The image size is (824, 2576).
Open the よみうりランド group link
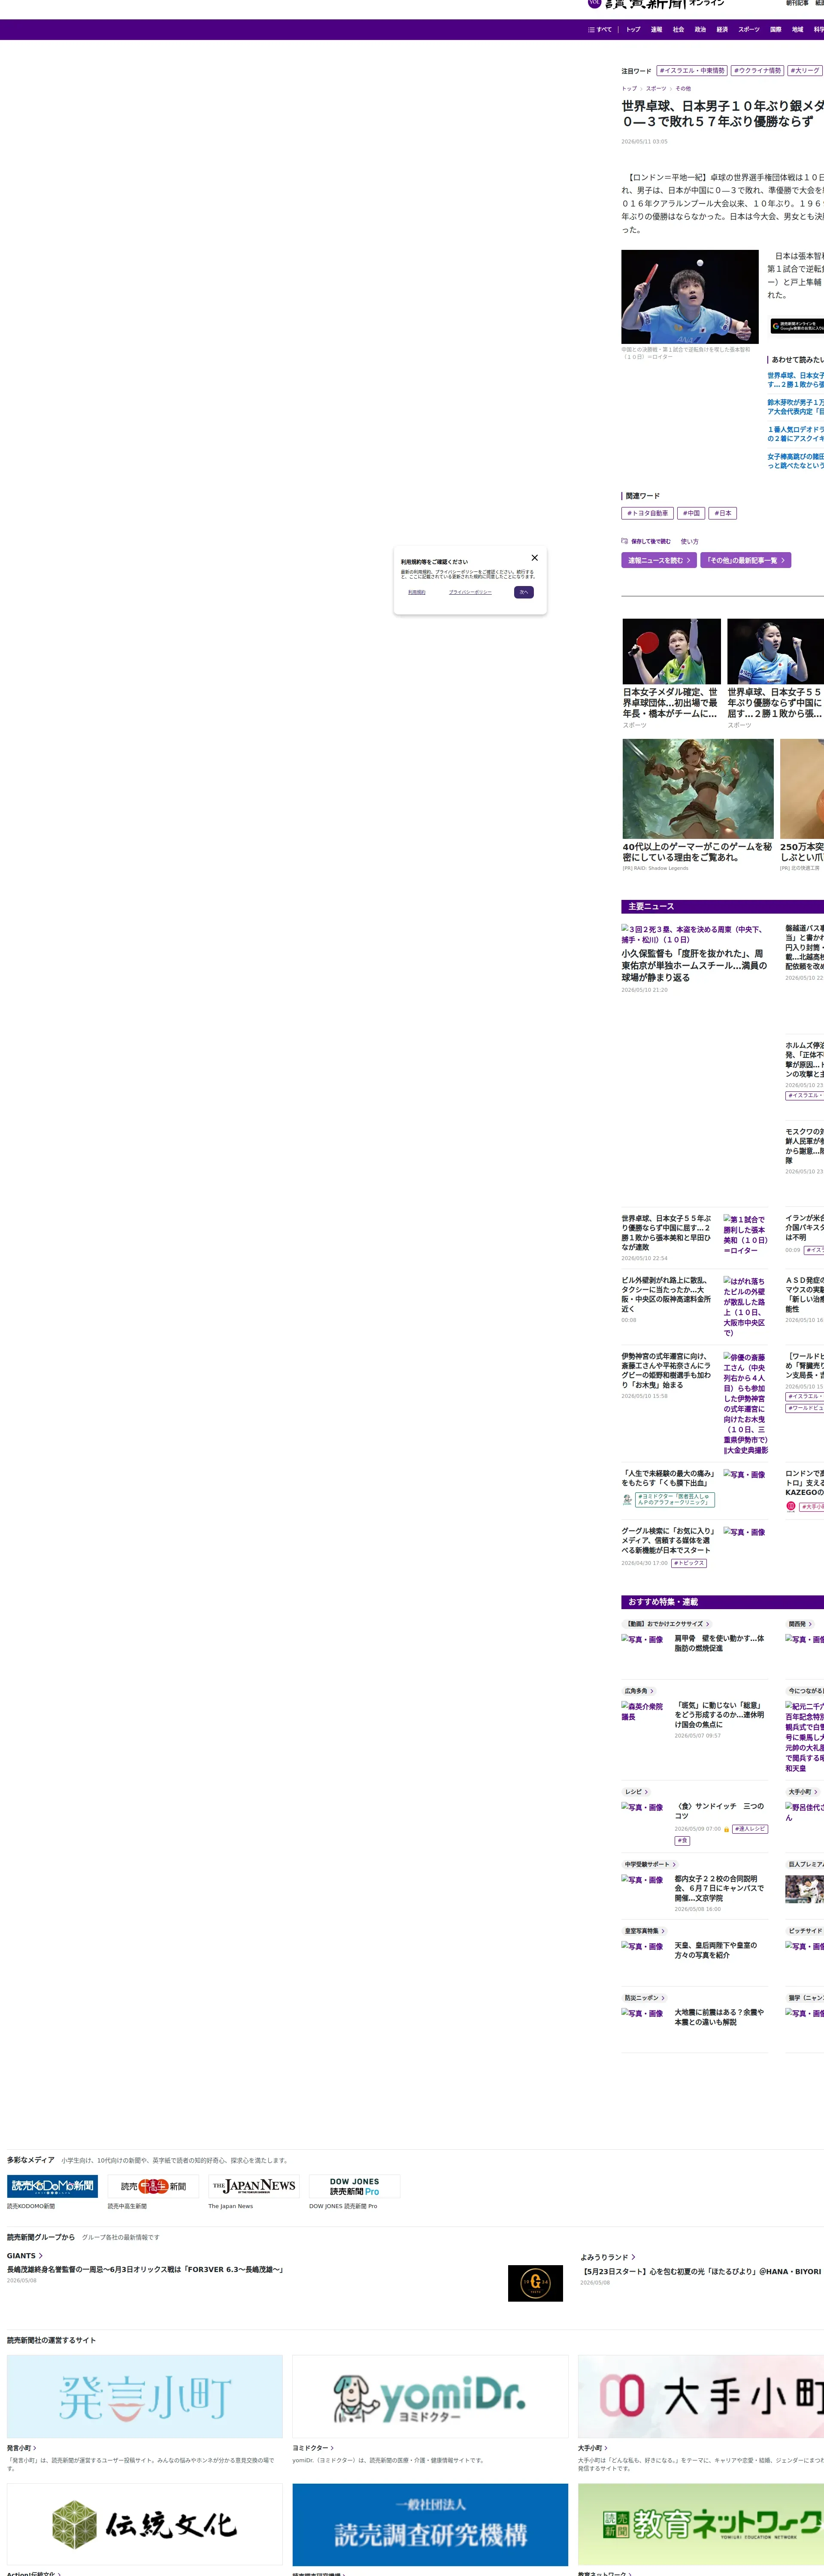pos(608,2257)
